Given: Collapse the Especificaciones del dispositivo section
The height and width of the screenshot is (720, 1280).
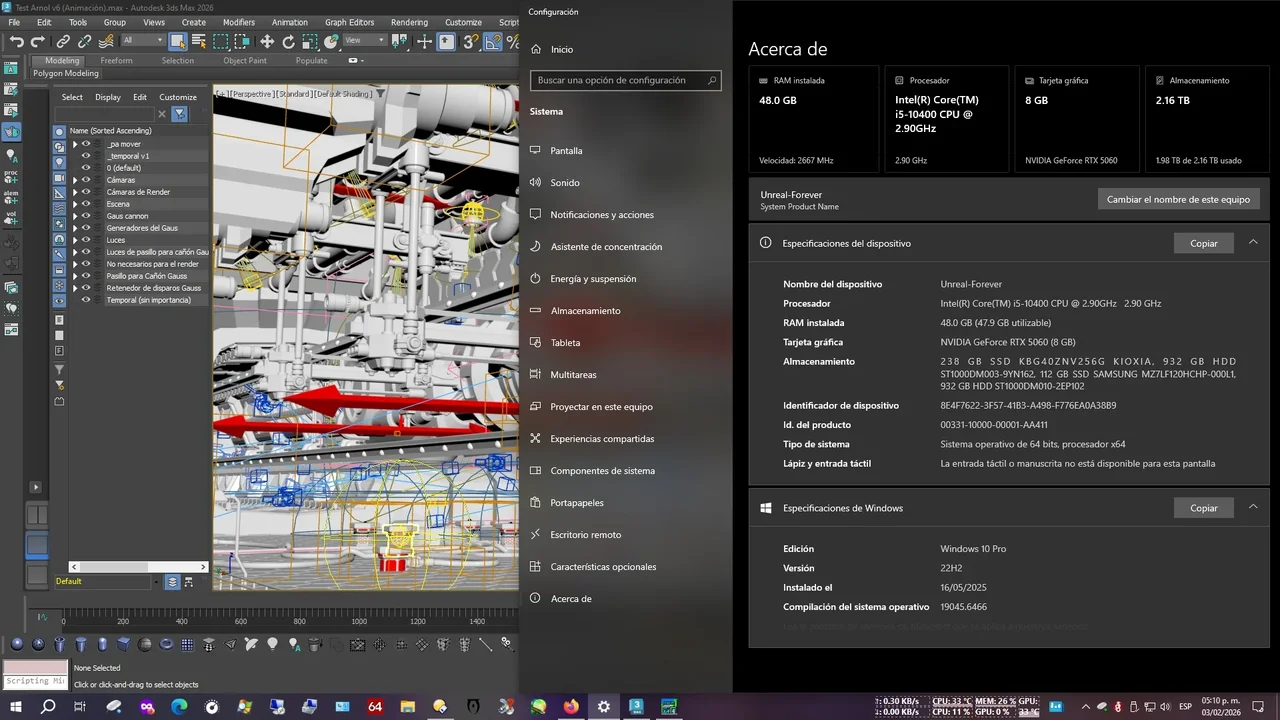Looking at the screenshot, I should (1253, 243).
